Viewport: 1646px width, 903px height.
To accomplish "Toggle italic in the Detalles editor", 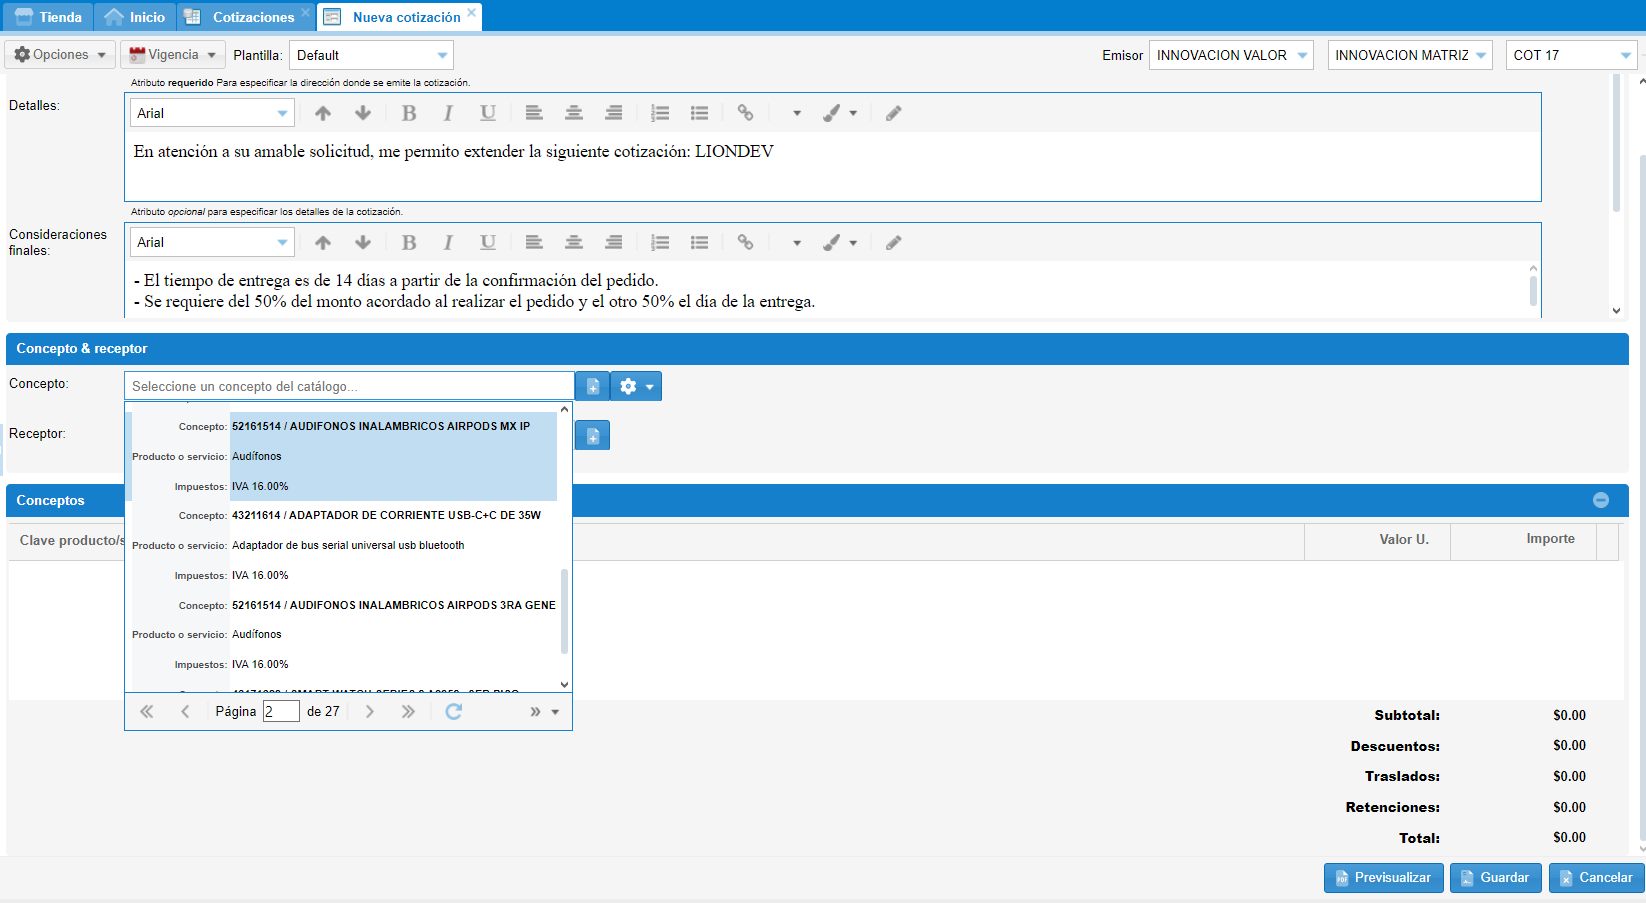I will pos(448,113).
